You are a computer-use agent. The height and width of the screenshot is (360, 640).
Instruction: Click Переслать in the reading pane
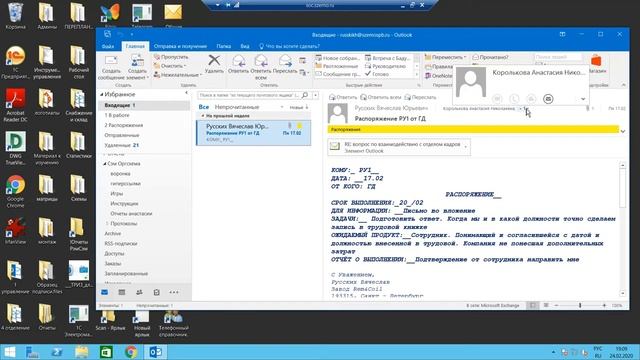pos(420,97)
